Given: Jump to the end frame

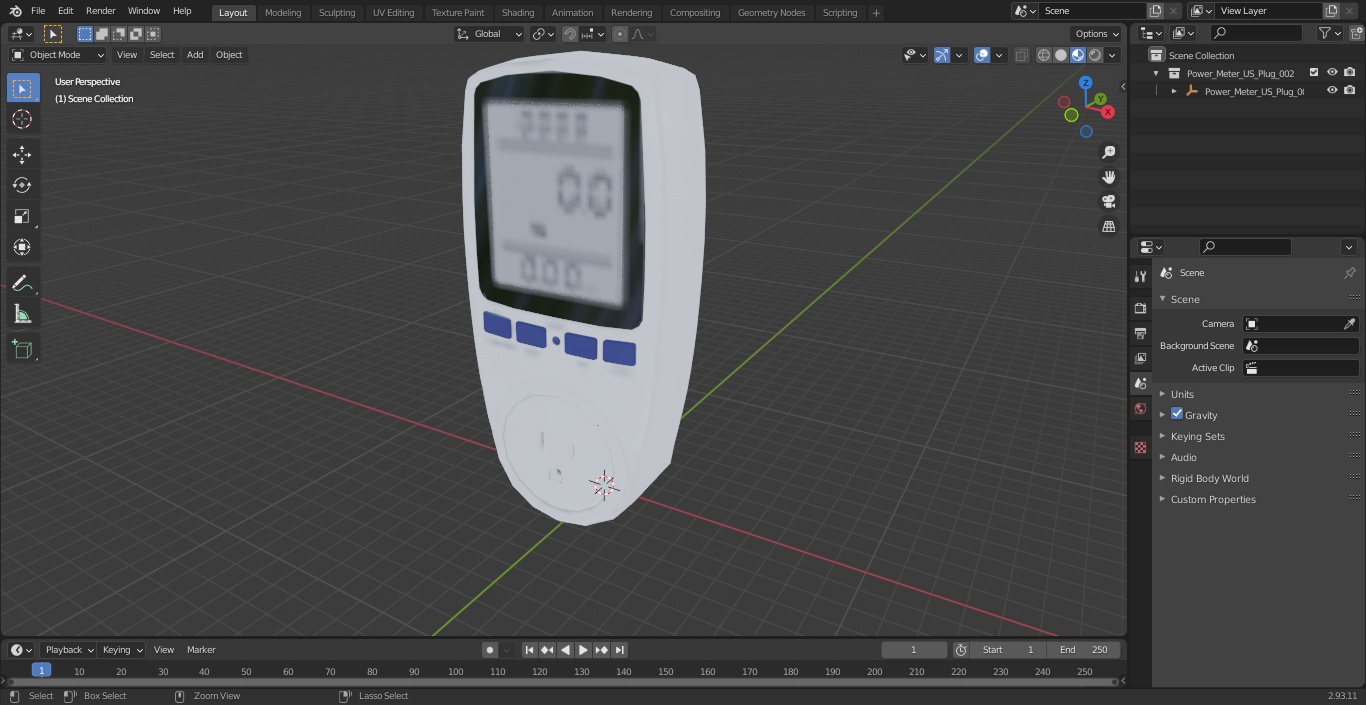Looking at the screenshot, I should coord(620,650).
